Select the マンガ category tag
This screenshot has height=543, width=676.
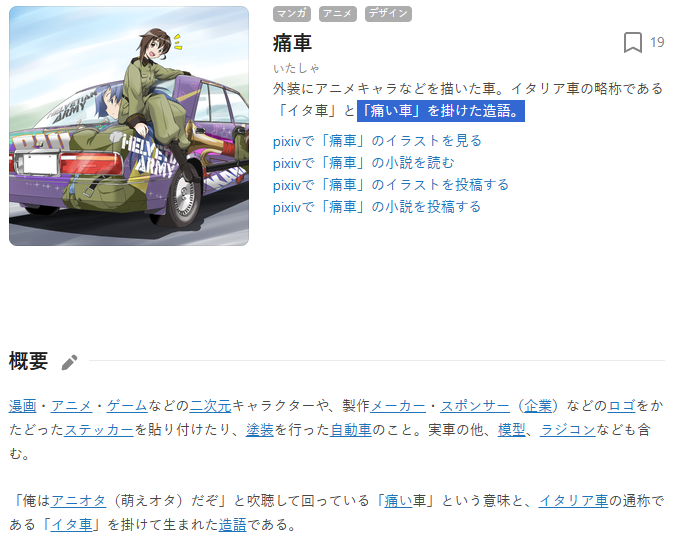pos(292,14)
